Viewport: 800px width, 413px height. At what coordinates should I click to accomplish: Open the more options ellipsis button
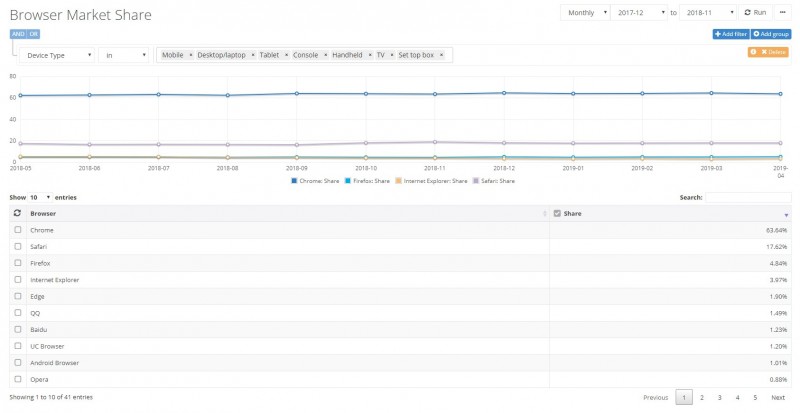point(782,13)
